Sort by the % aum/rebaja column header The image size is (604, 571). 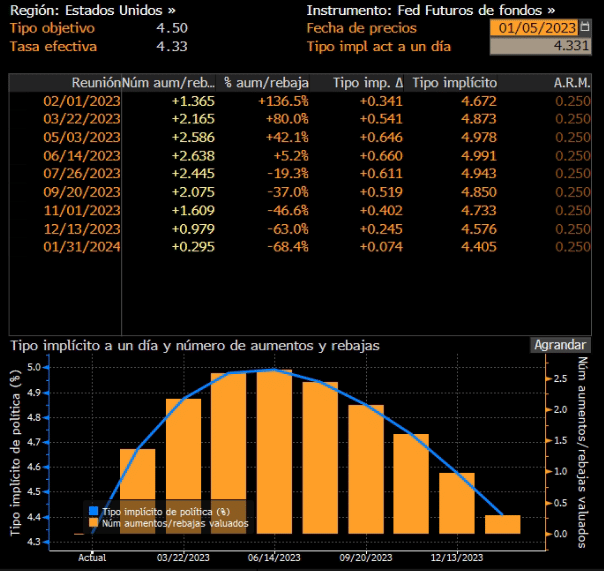tap(263, 83)
